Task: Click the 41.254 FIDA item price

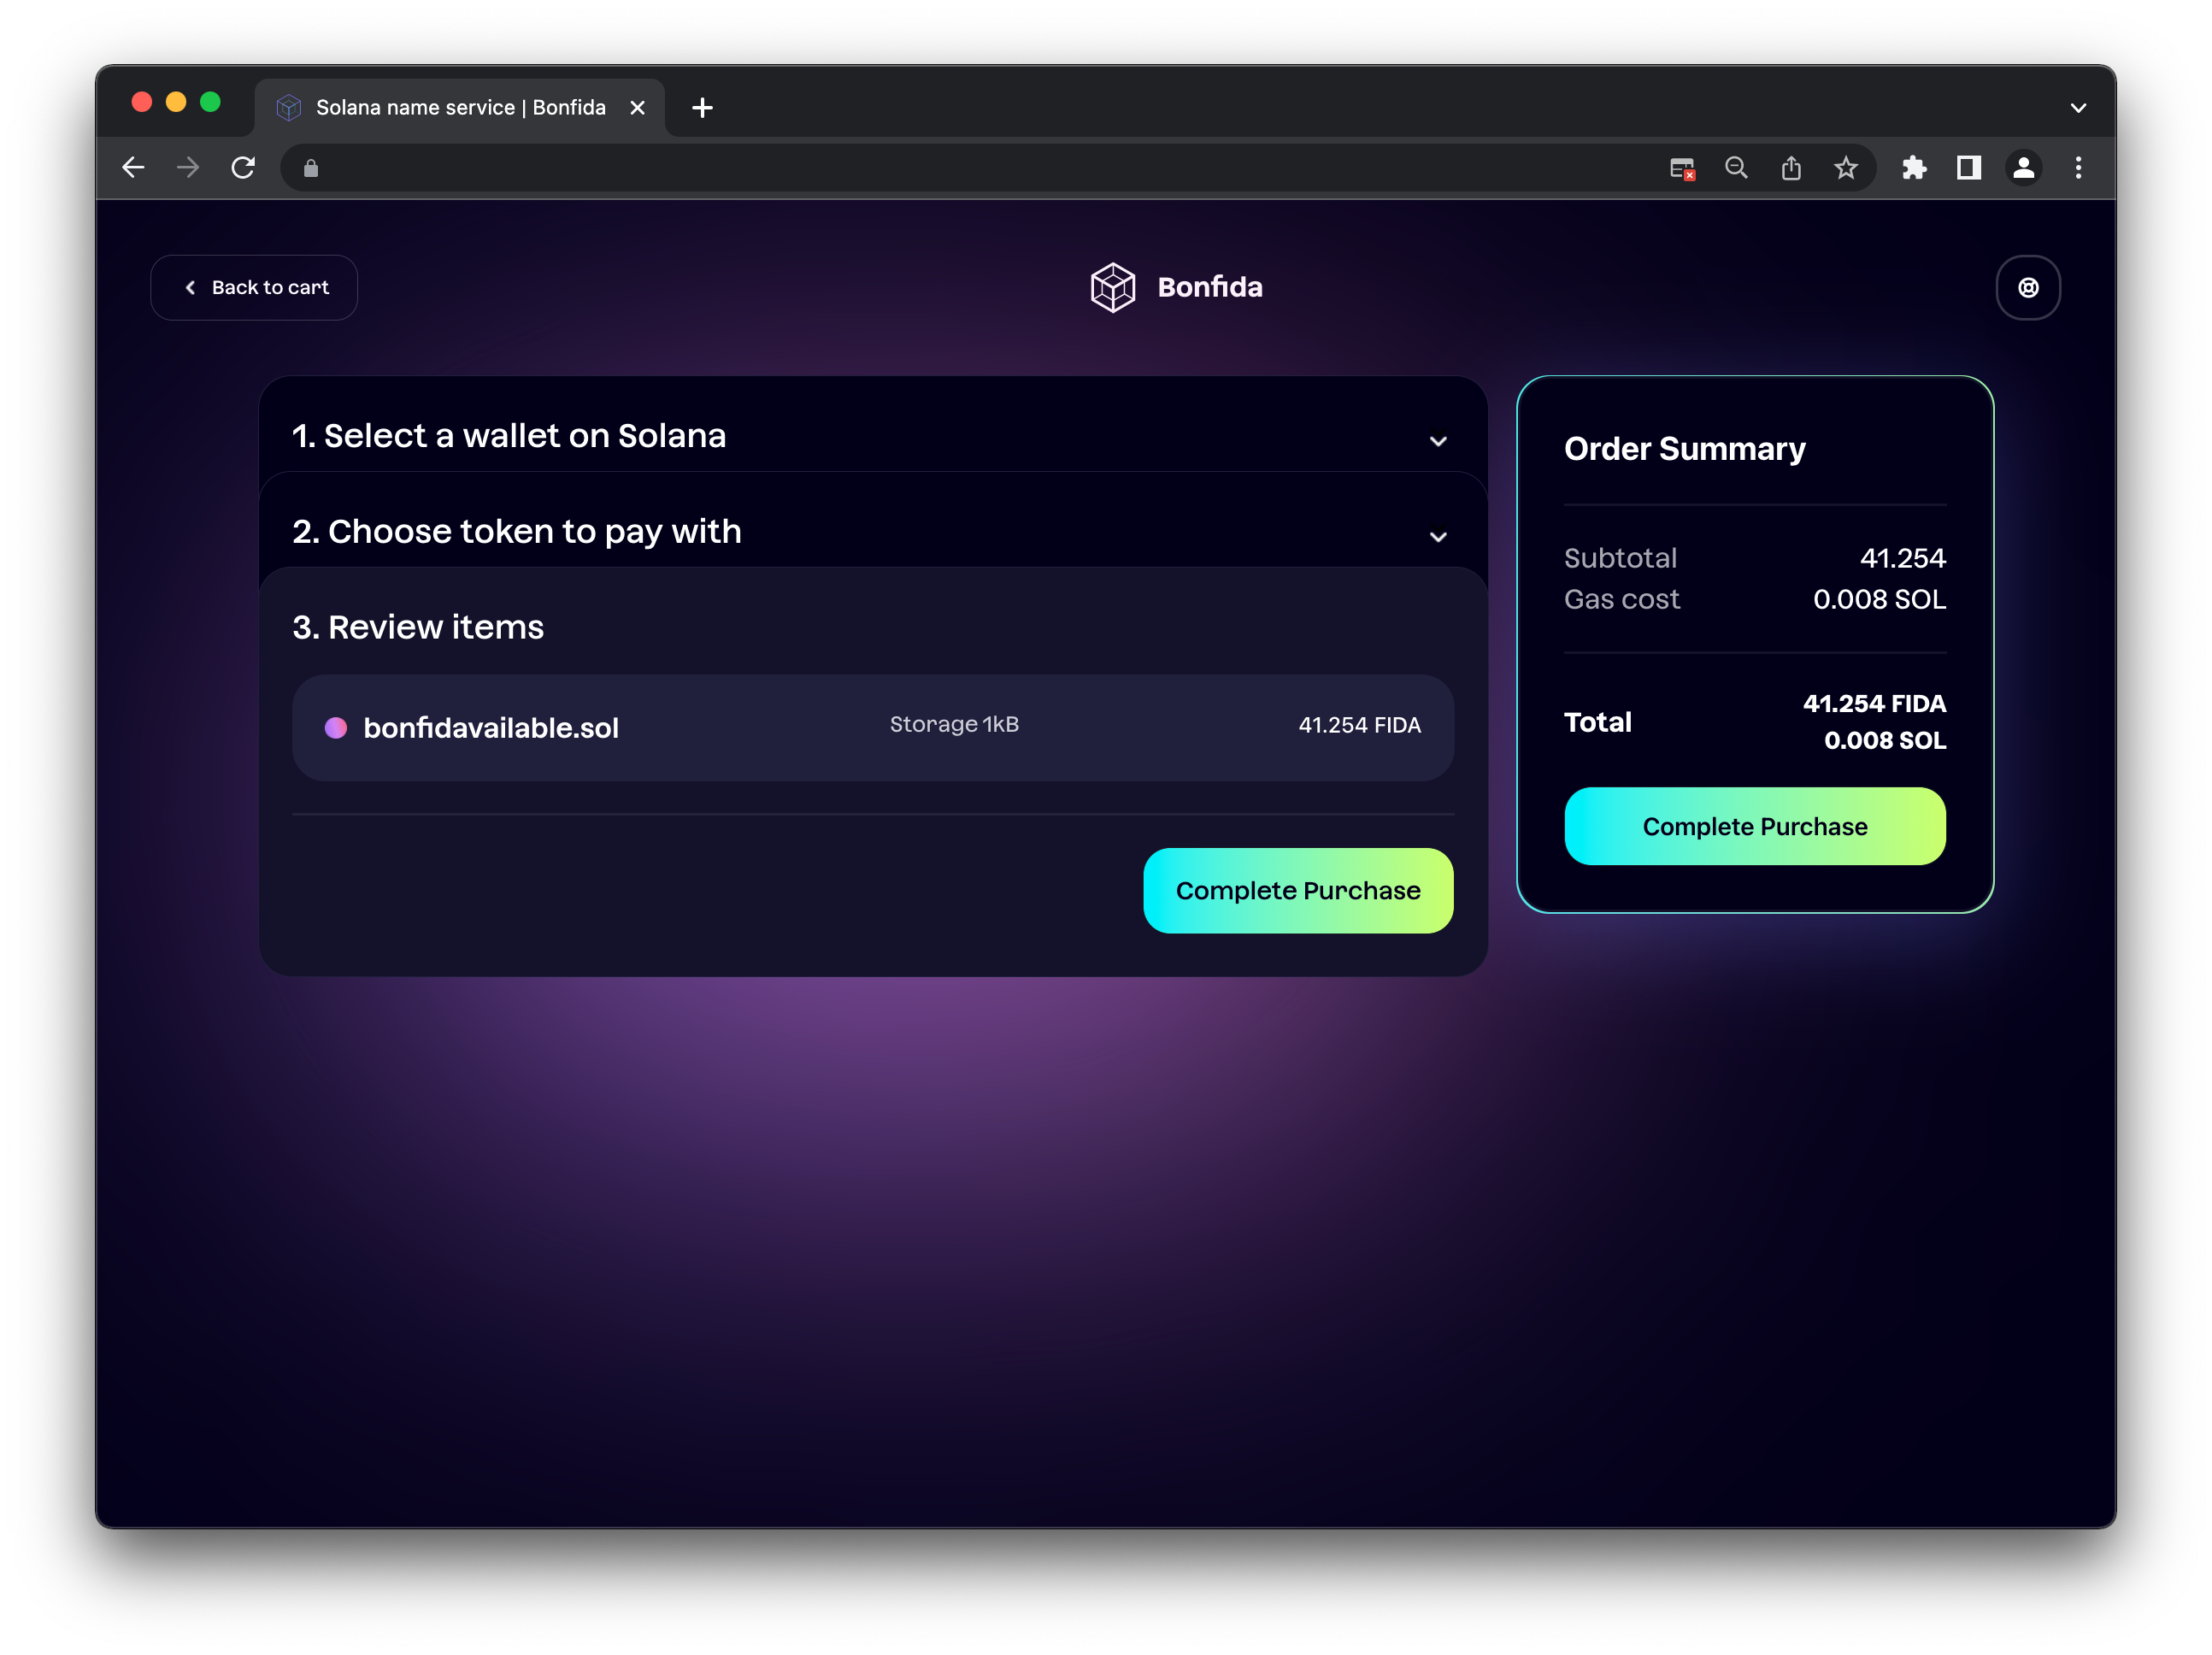Action: pos(1359,725)
